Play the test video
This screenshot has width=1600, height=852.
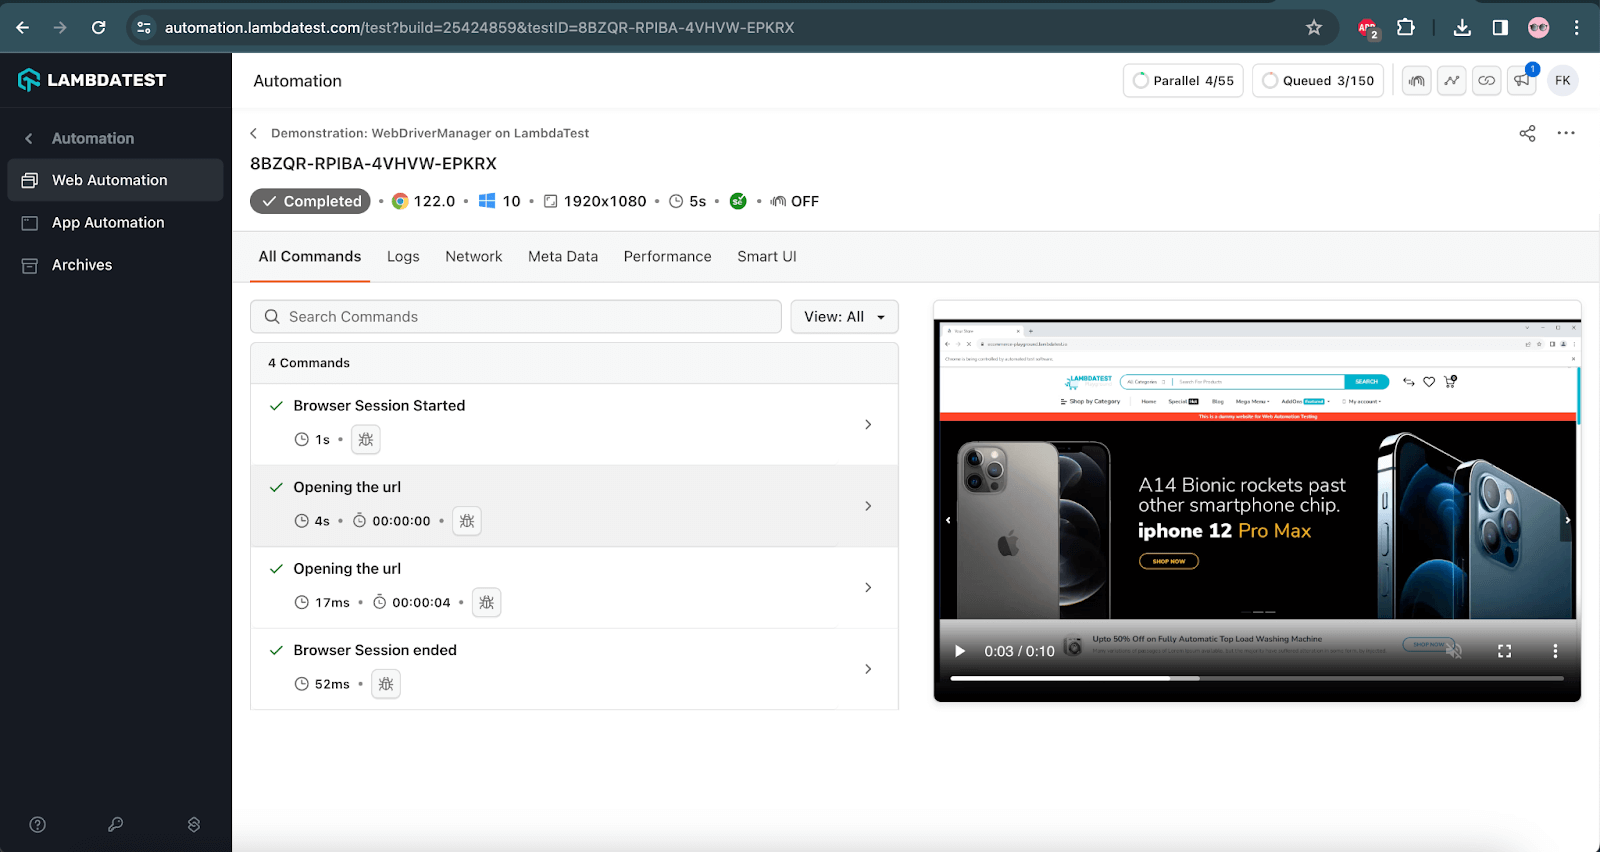pos(960,651)
